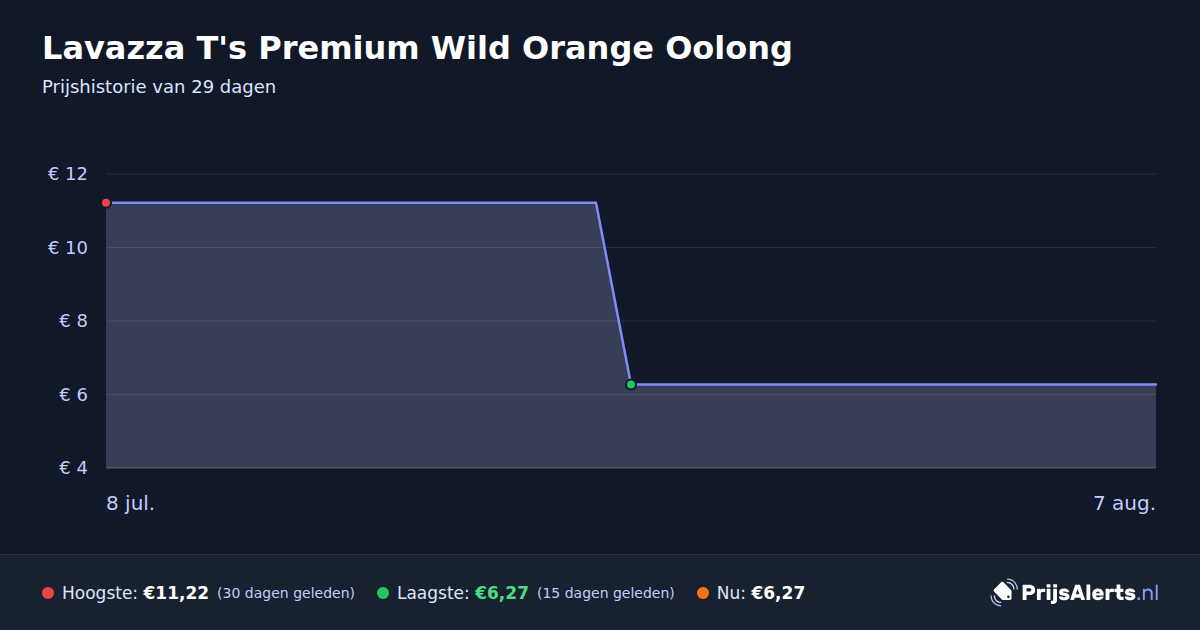Click the € 8 axis label
The width and height of the screenshot is (1200, 630).
[x=74, y=321]
